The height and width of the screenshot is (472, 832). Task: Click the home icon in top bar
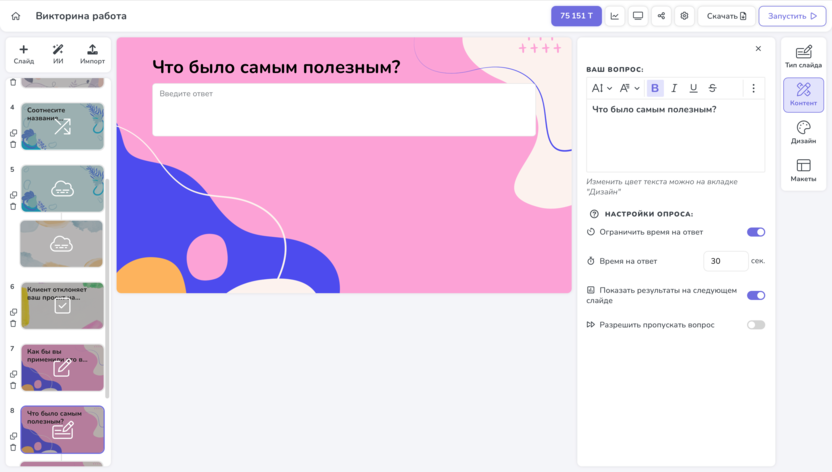(16, 16)
